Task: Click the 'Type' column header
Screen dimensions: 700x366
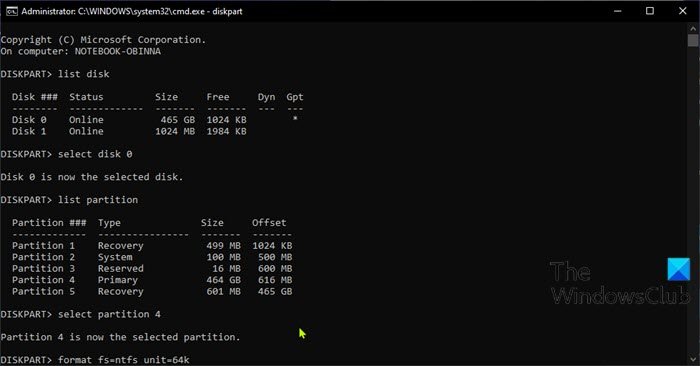Action: click(x=109, y=223)
